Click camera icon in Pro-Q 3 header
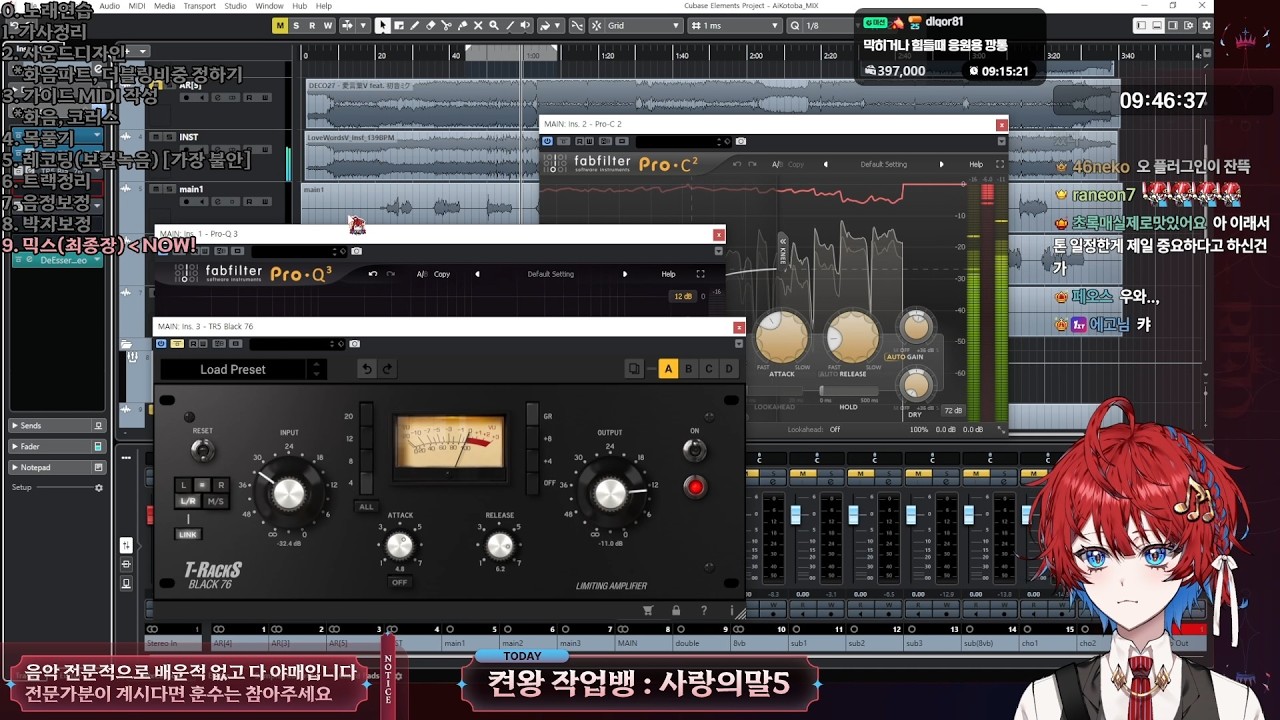Screen dimensions: 1280x720 coord(356,251)
